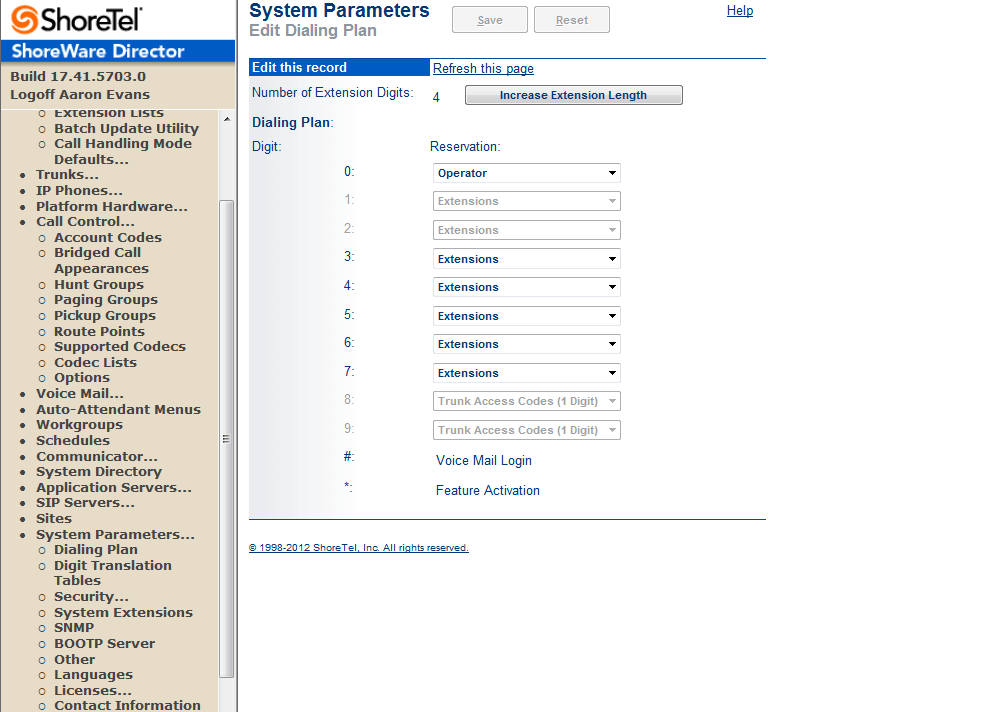
Task: Open Other system parameters
Action: click(75, 659)
